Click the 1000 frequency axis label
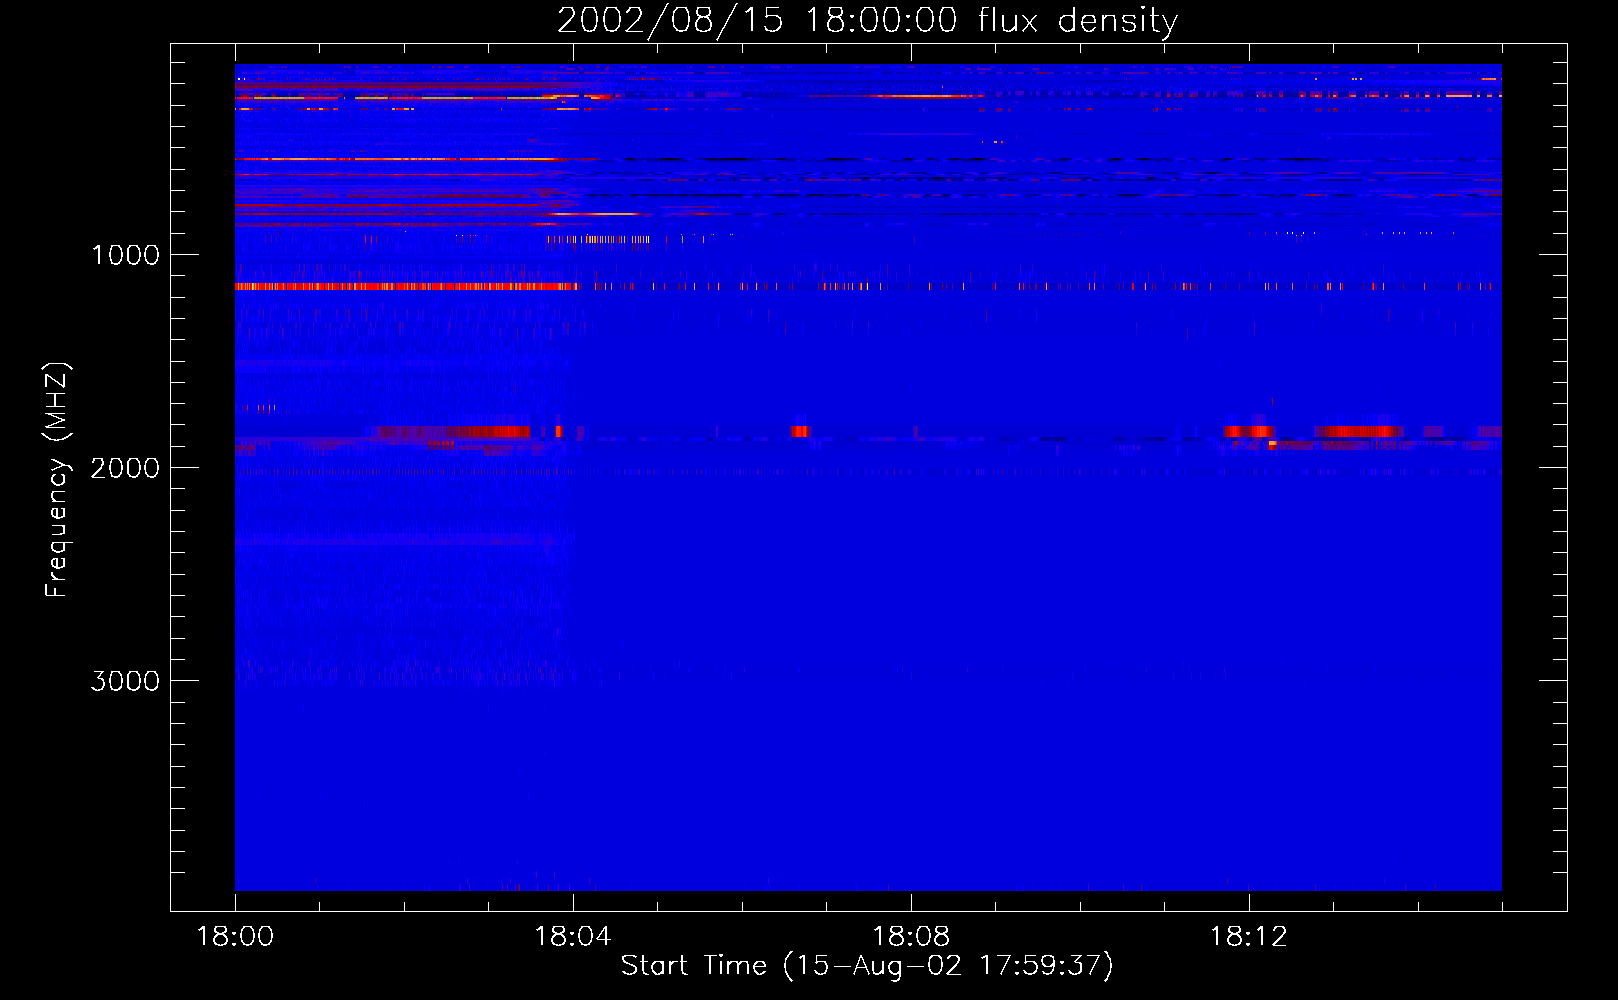Screen dimensions: 1618x1000 [x=126, y=255]
